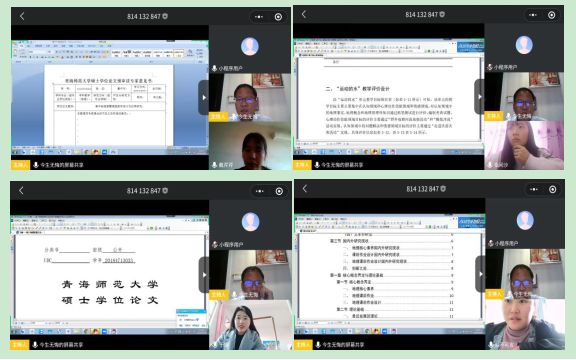Go back from meeting showing thesis cover page
Viewport: 576px width, 360px height.
tap(21, 190)
